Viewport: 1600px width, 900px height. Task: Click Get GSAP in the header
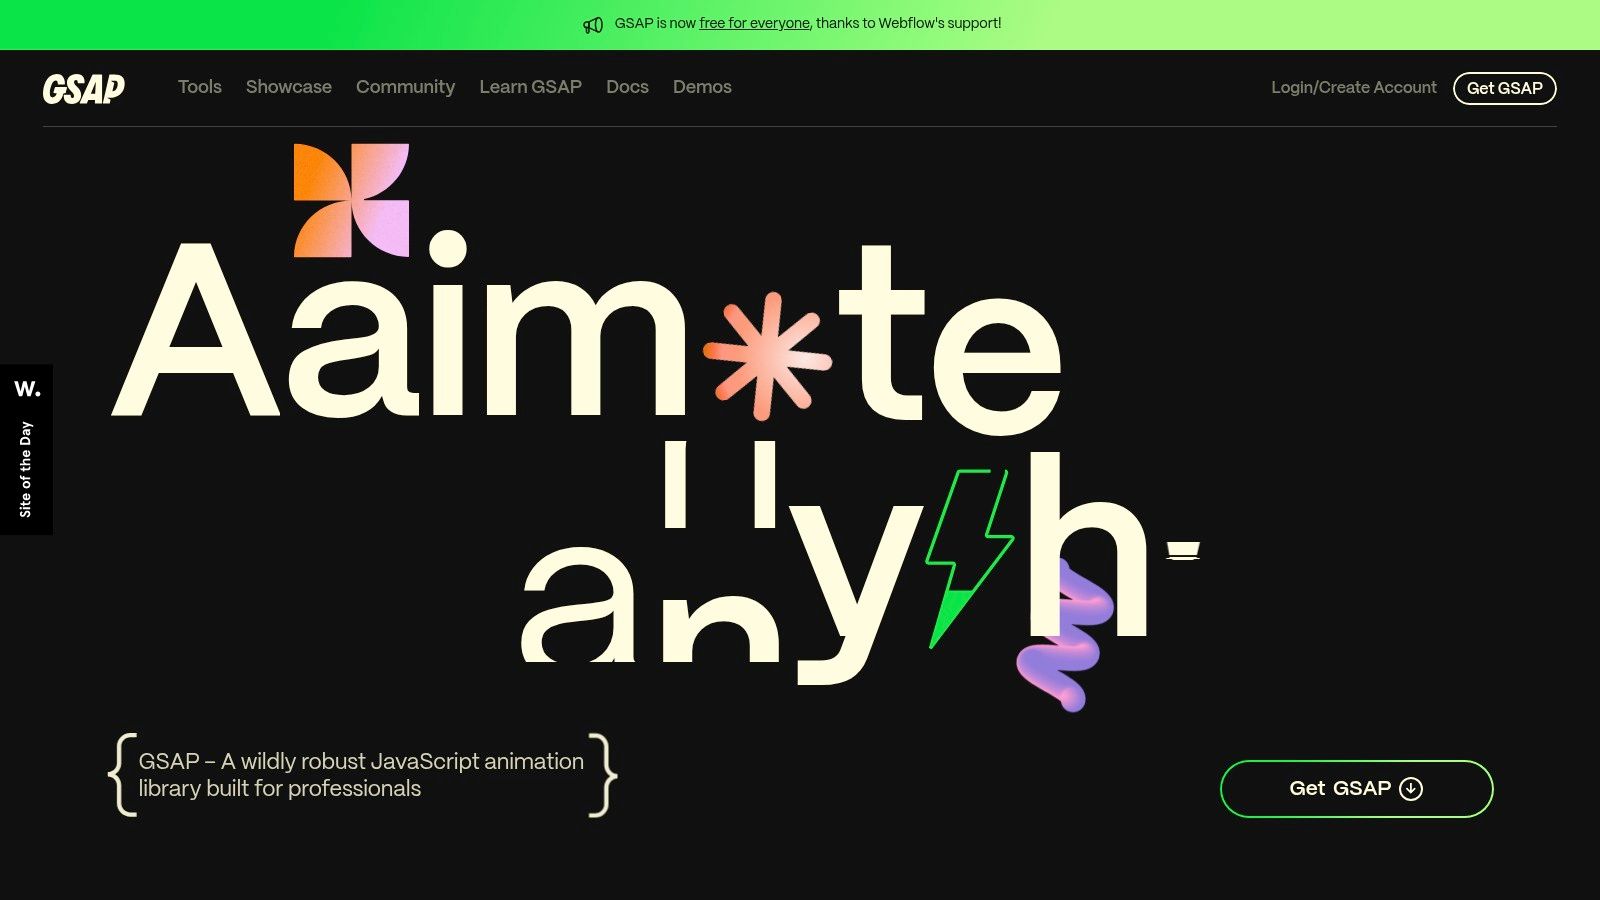point(1506,88)
